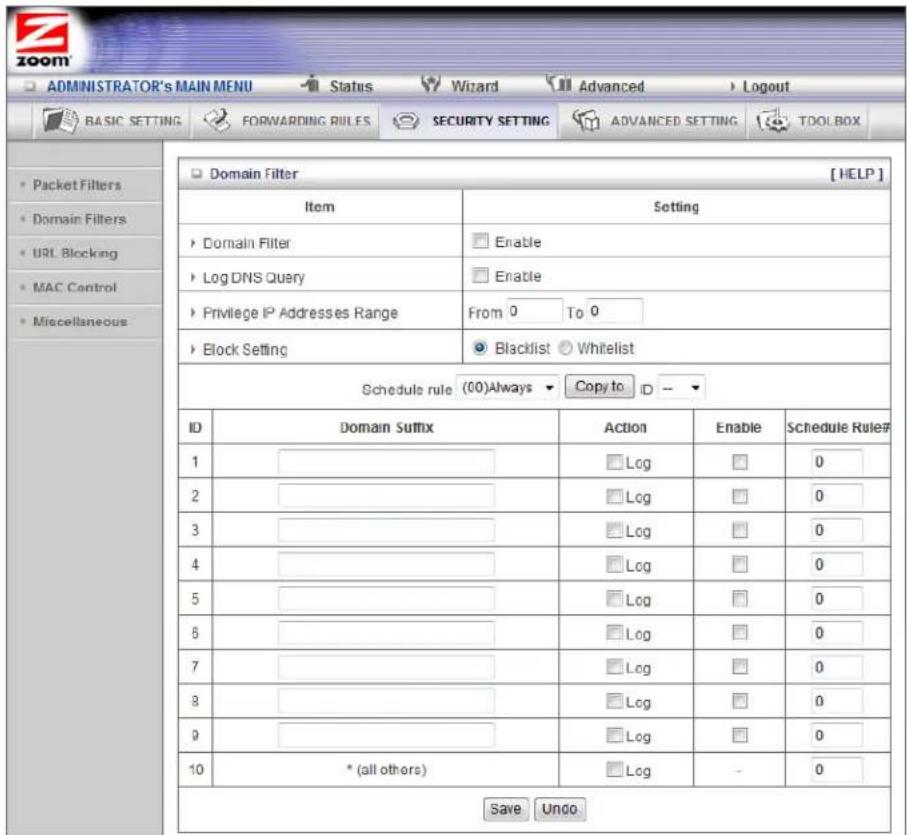This screenshot has width=907, height=835.
Task: Click the Zoom logo
Action: point(43,40)
